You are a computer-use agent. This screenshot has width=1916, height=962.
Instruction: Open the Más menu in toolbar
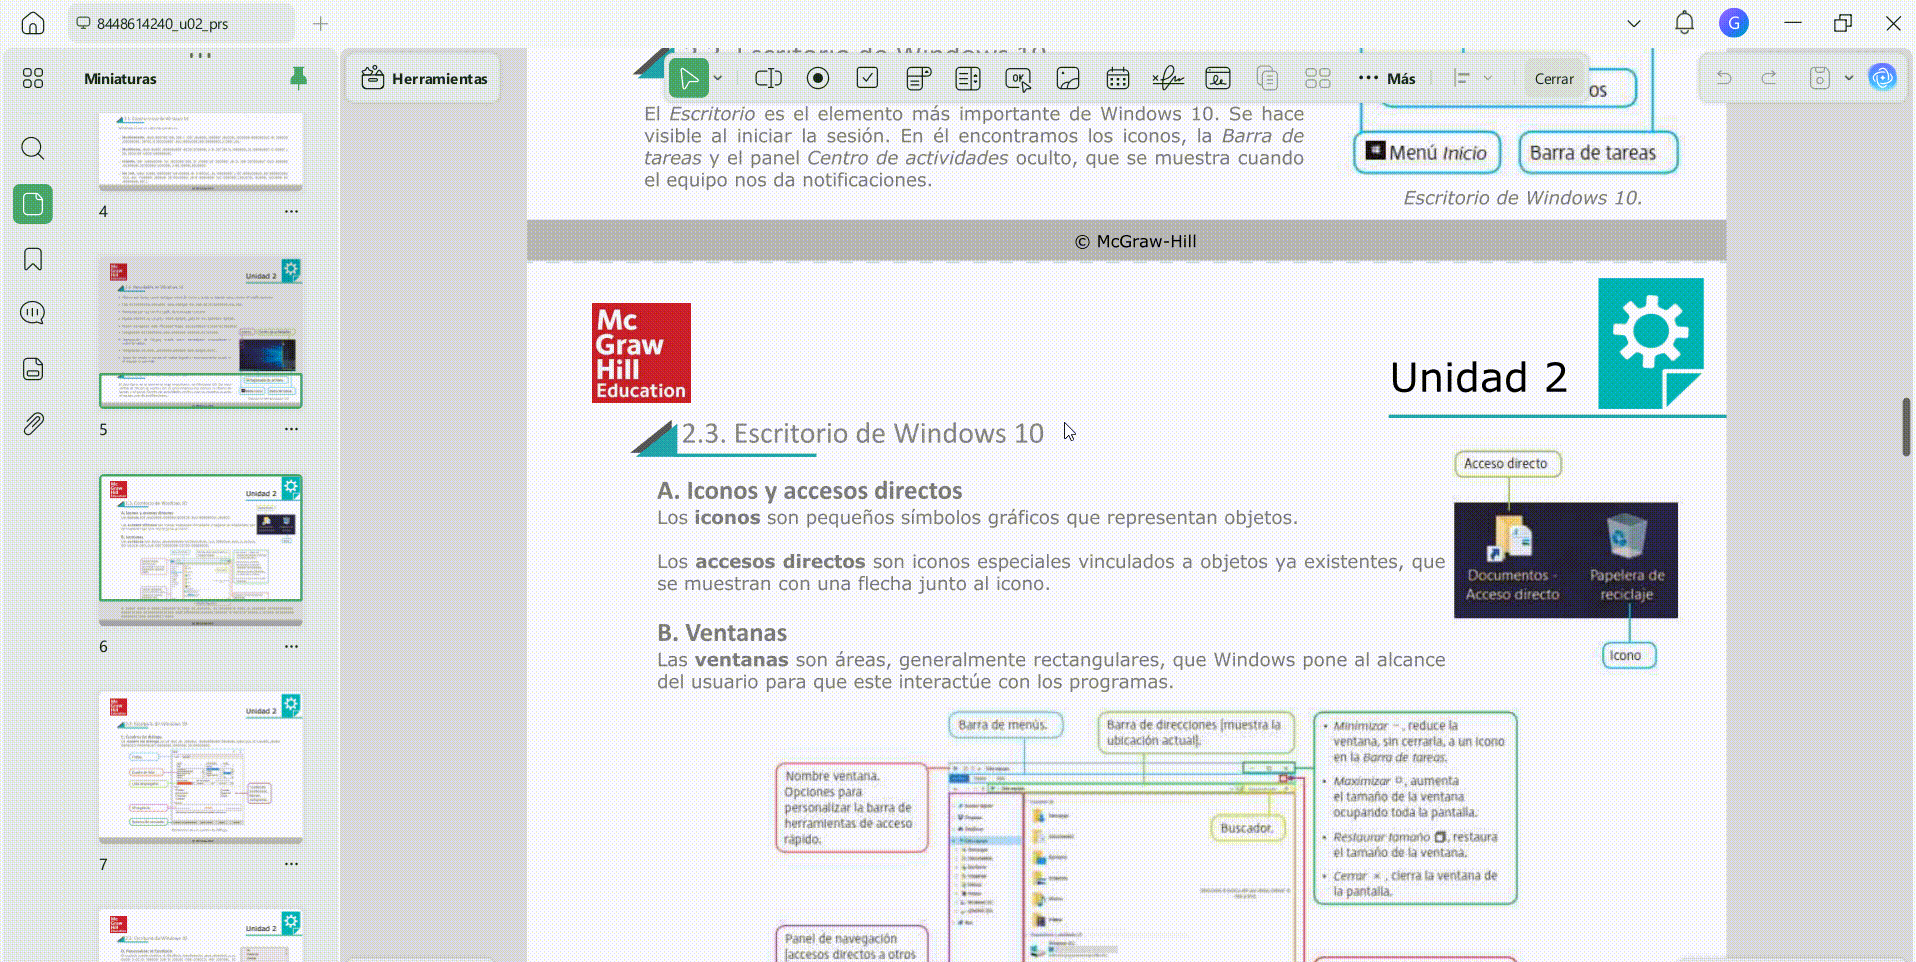click(1387, 78)
